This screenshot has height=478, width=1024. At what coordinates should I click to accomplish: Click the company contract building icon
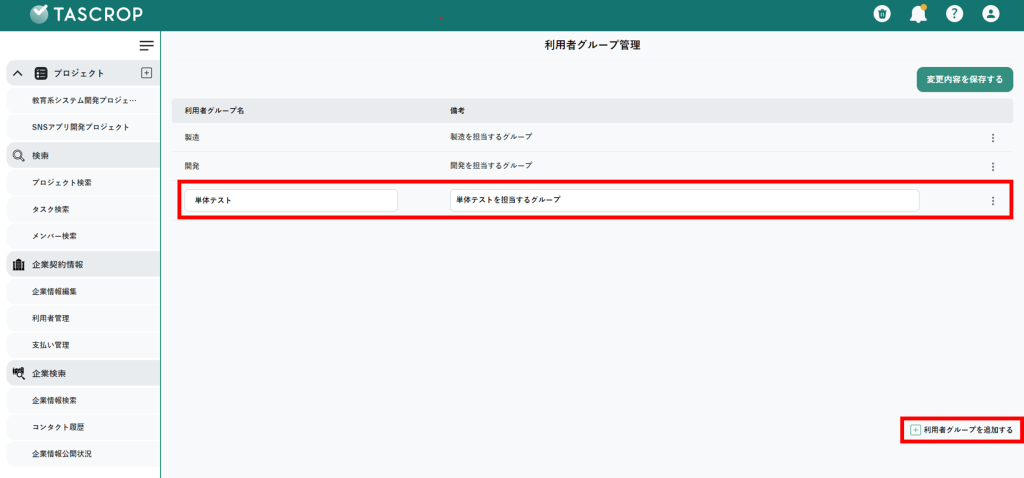pos(18,264)
